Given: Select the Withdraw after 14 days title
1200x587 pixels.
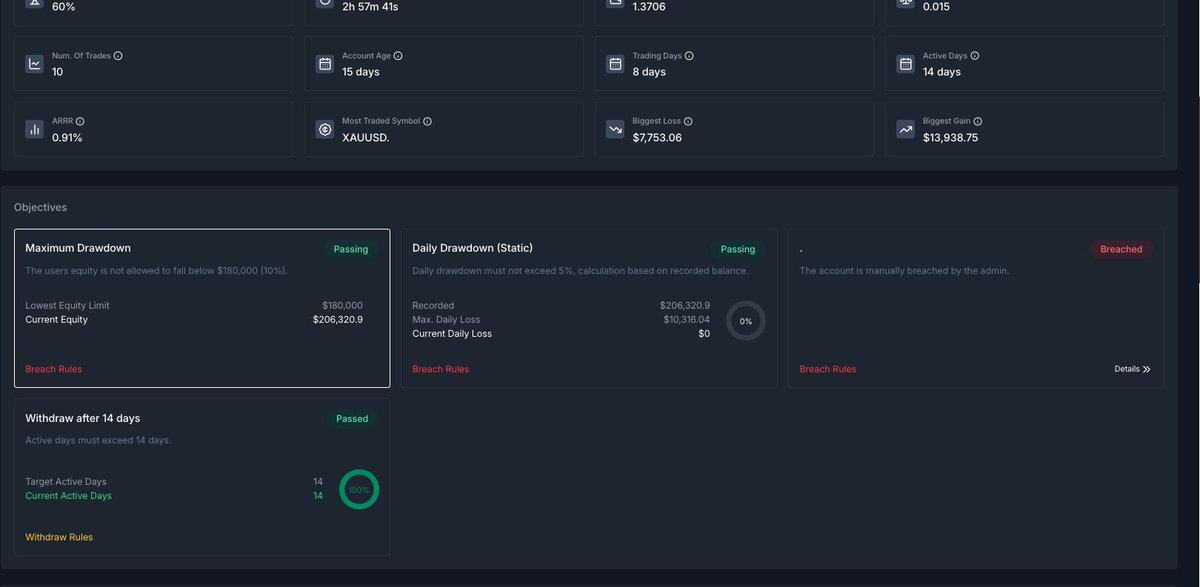Looking at the screenshot, I should [x=83, y=418].
